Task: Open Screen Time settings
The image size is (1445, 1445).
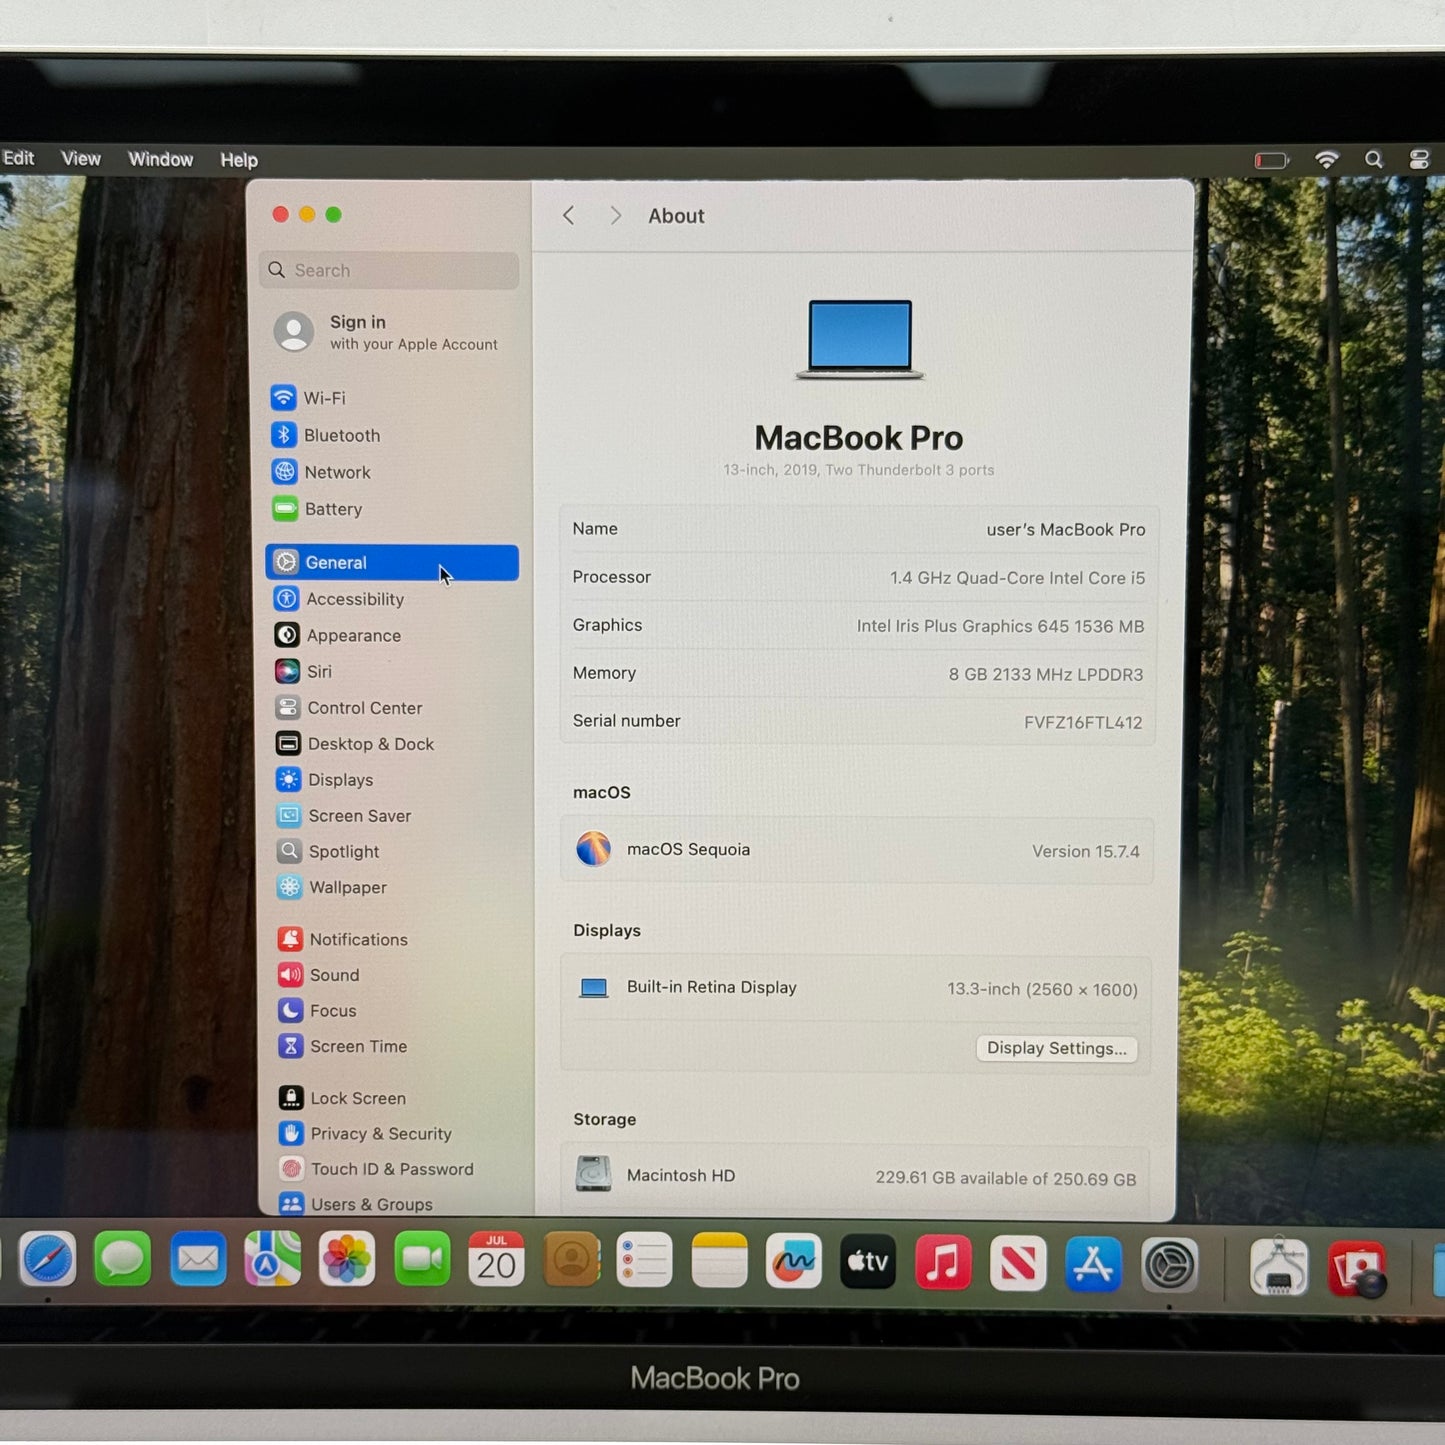Action: 391,1046
